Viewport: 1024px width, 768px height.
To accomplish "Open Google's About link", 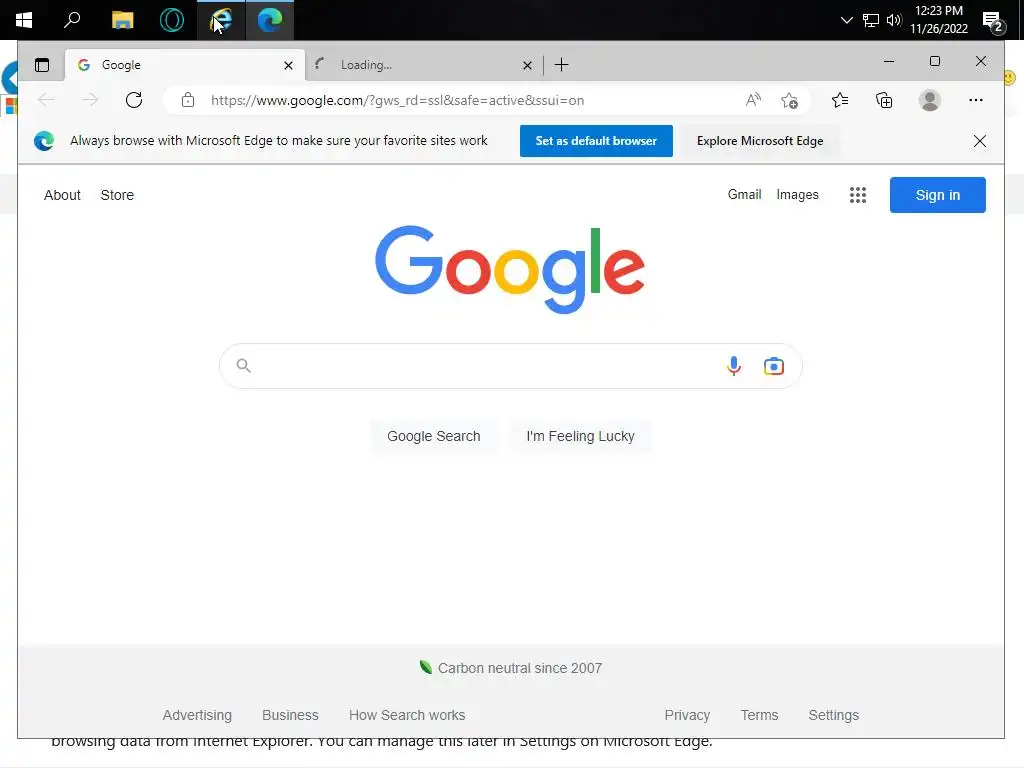I will tap(62, 195).
